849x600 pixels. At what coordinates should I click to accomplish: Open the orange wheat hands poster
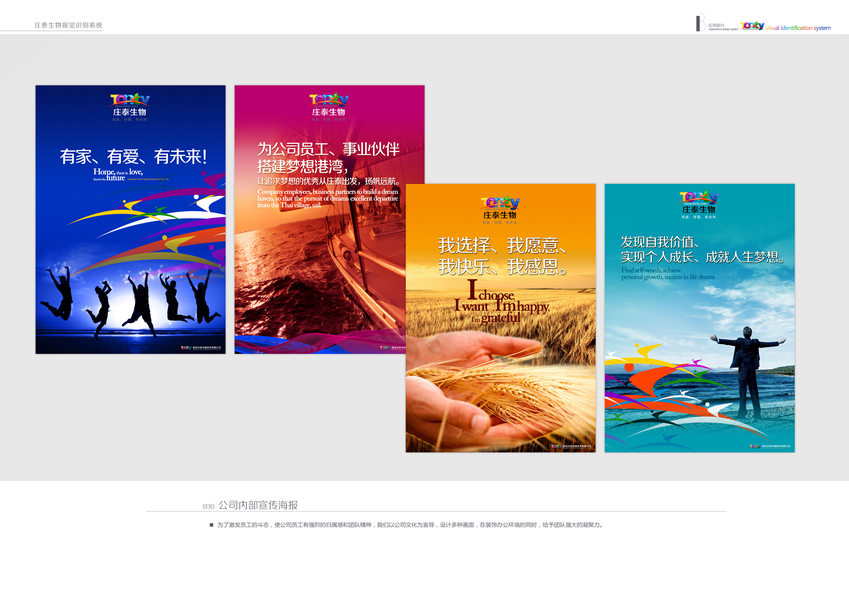point(501,318)
